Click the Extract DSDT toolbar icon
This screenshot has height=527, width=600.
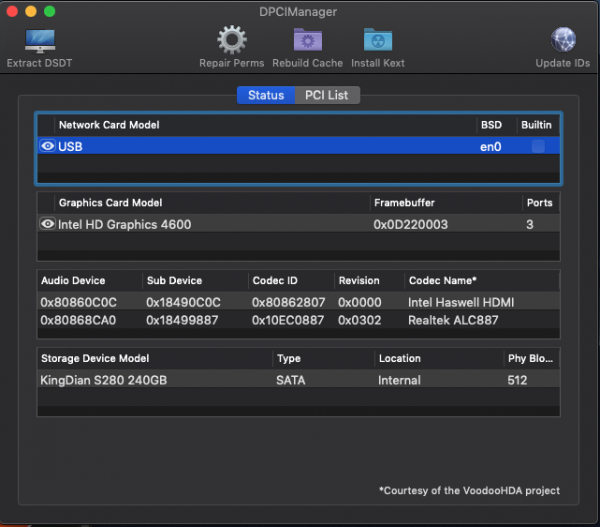[x=39, y=41]
